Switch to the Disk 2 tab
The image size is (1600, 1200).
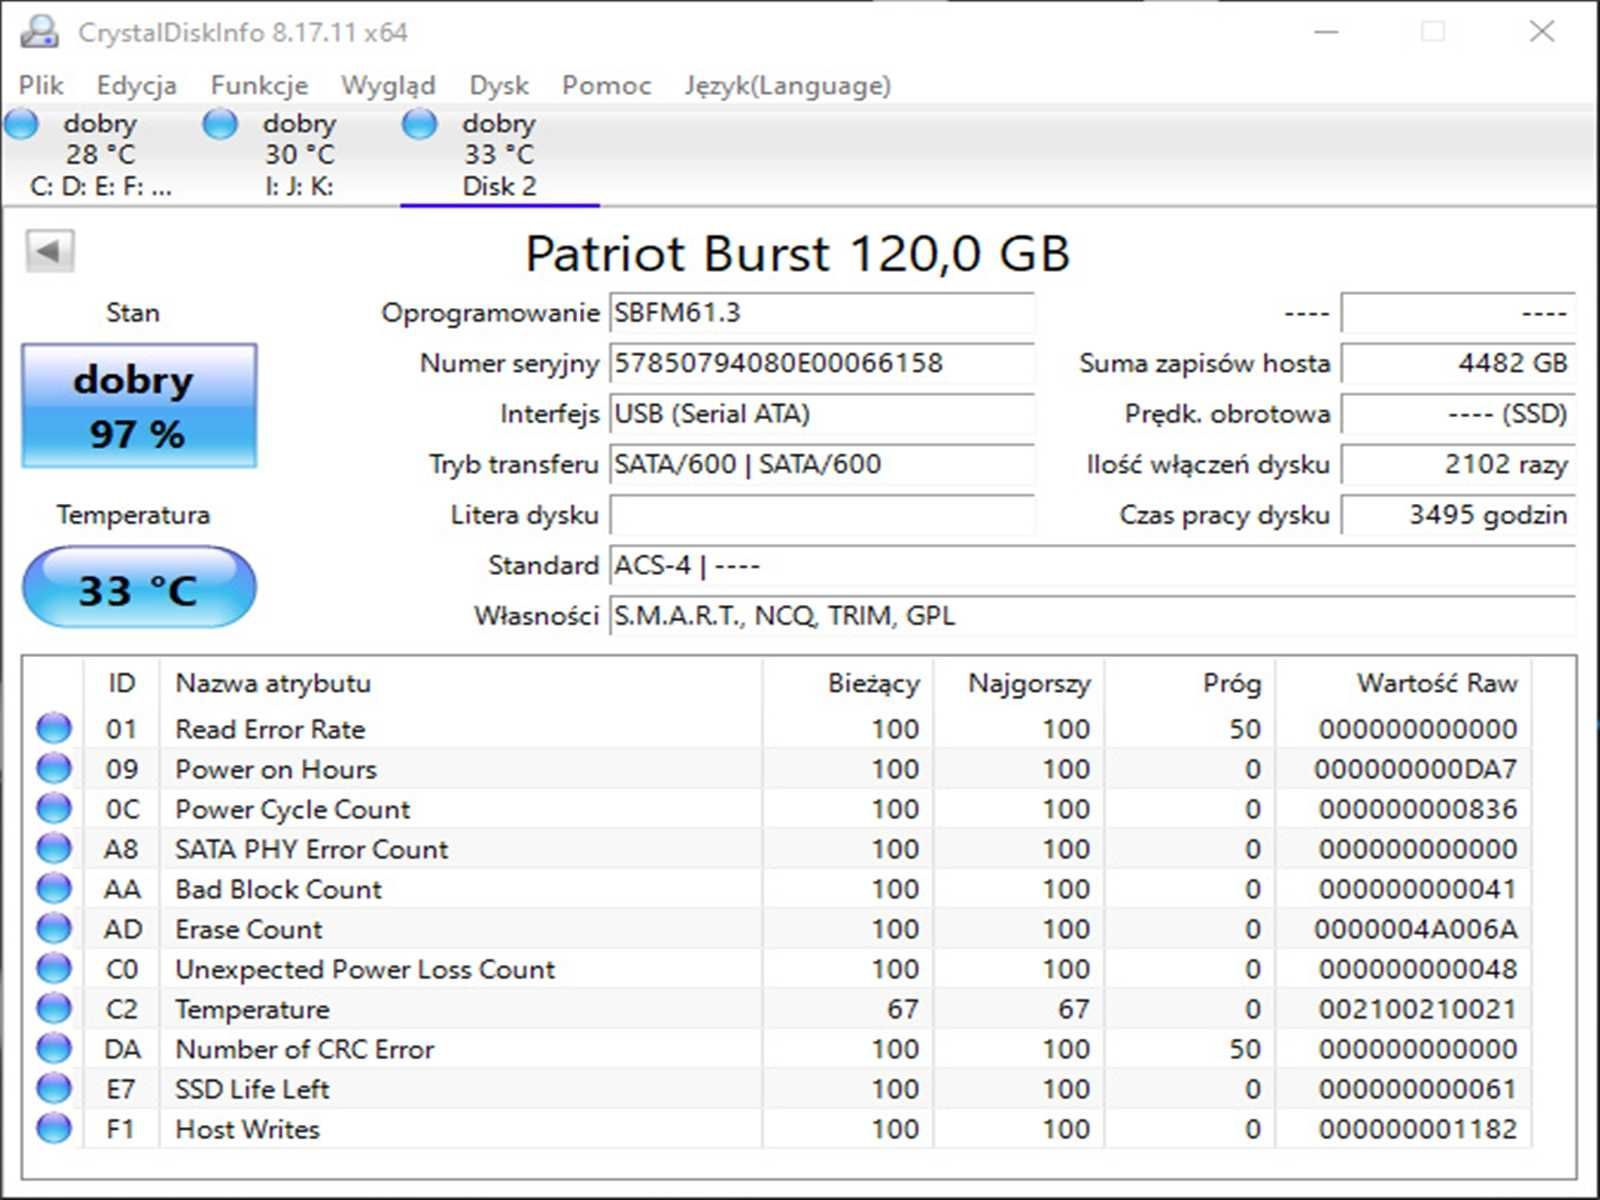[500, 155]
